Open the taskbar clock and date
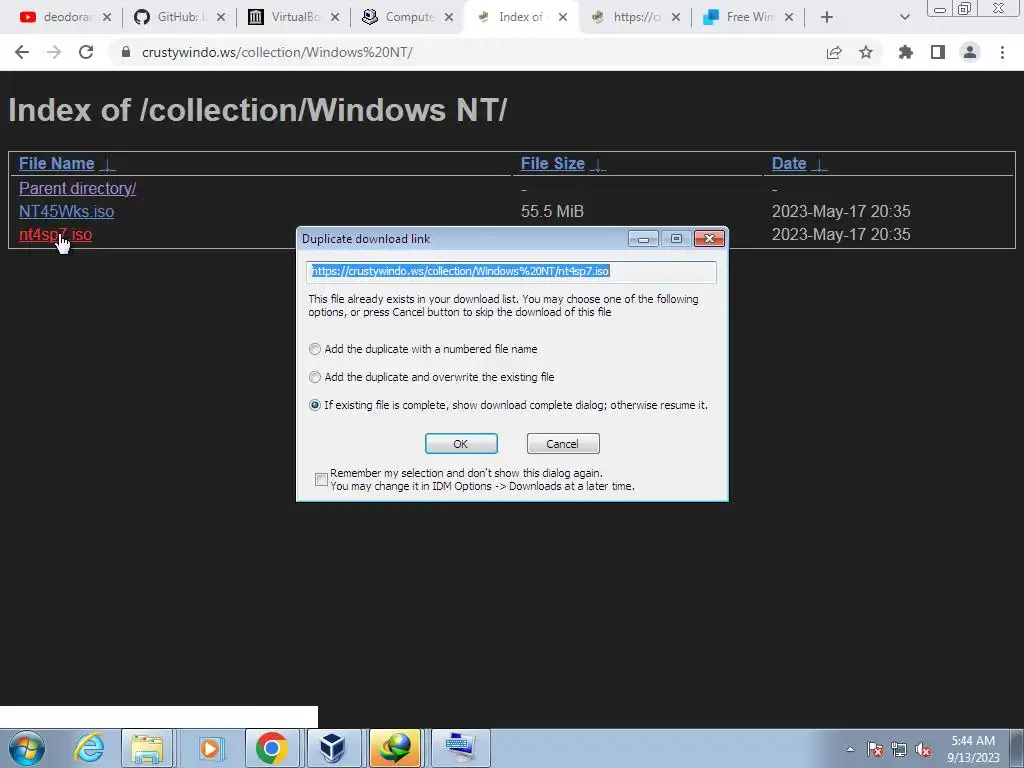 (x=973, y=749)
